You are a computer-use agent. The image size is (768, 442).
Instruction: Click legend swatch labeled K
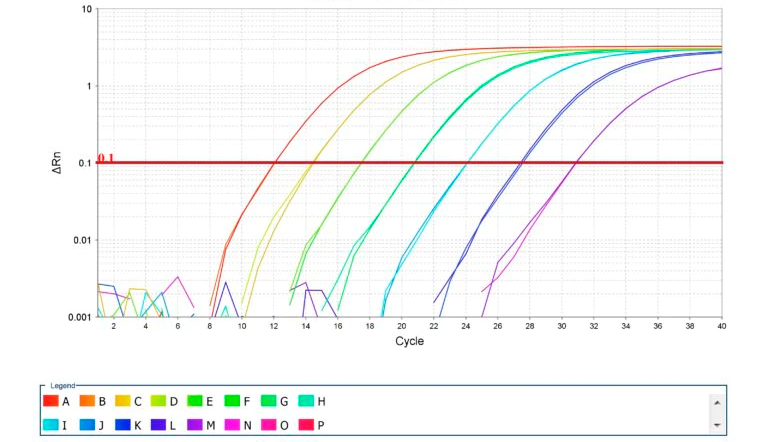(x=122, y=425)
